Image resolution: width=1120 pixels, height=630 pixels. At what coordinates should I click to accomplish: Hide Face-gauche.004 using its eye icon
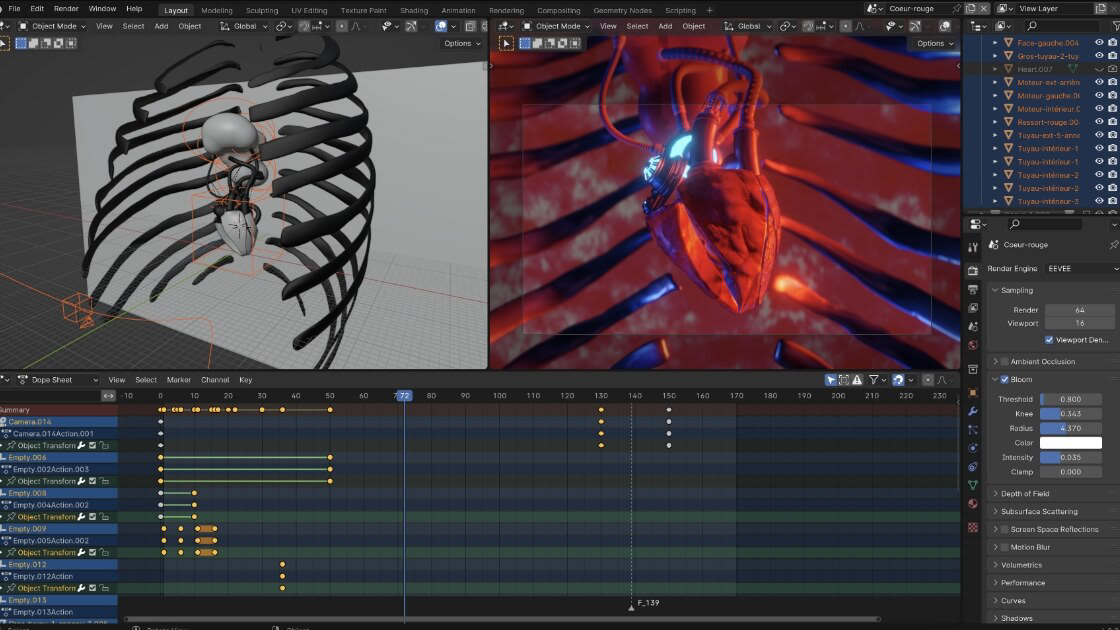tap(1099, 43)
